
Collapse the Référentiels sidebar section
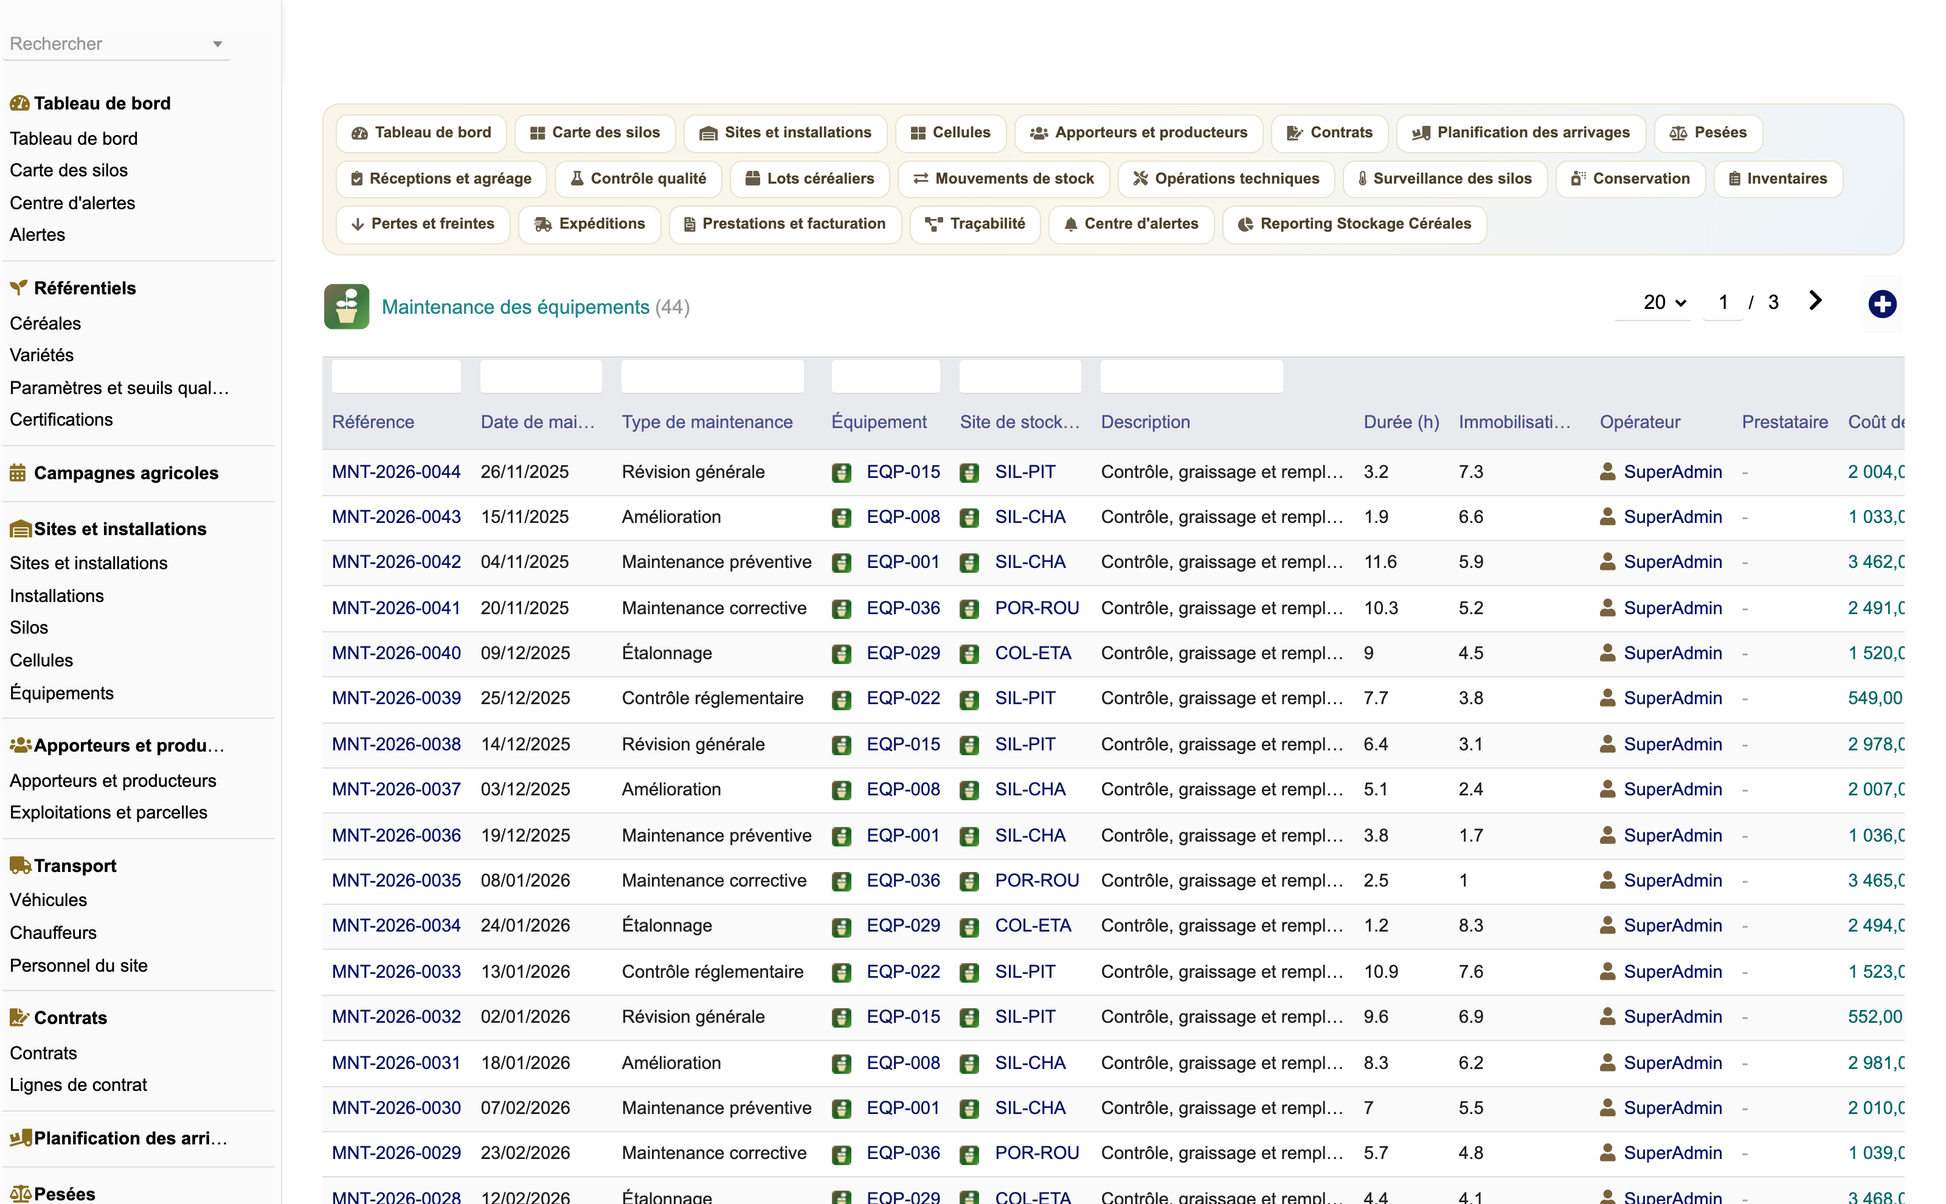[85, 288]
